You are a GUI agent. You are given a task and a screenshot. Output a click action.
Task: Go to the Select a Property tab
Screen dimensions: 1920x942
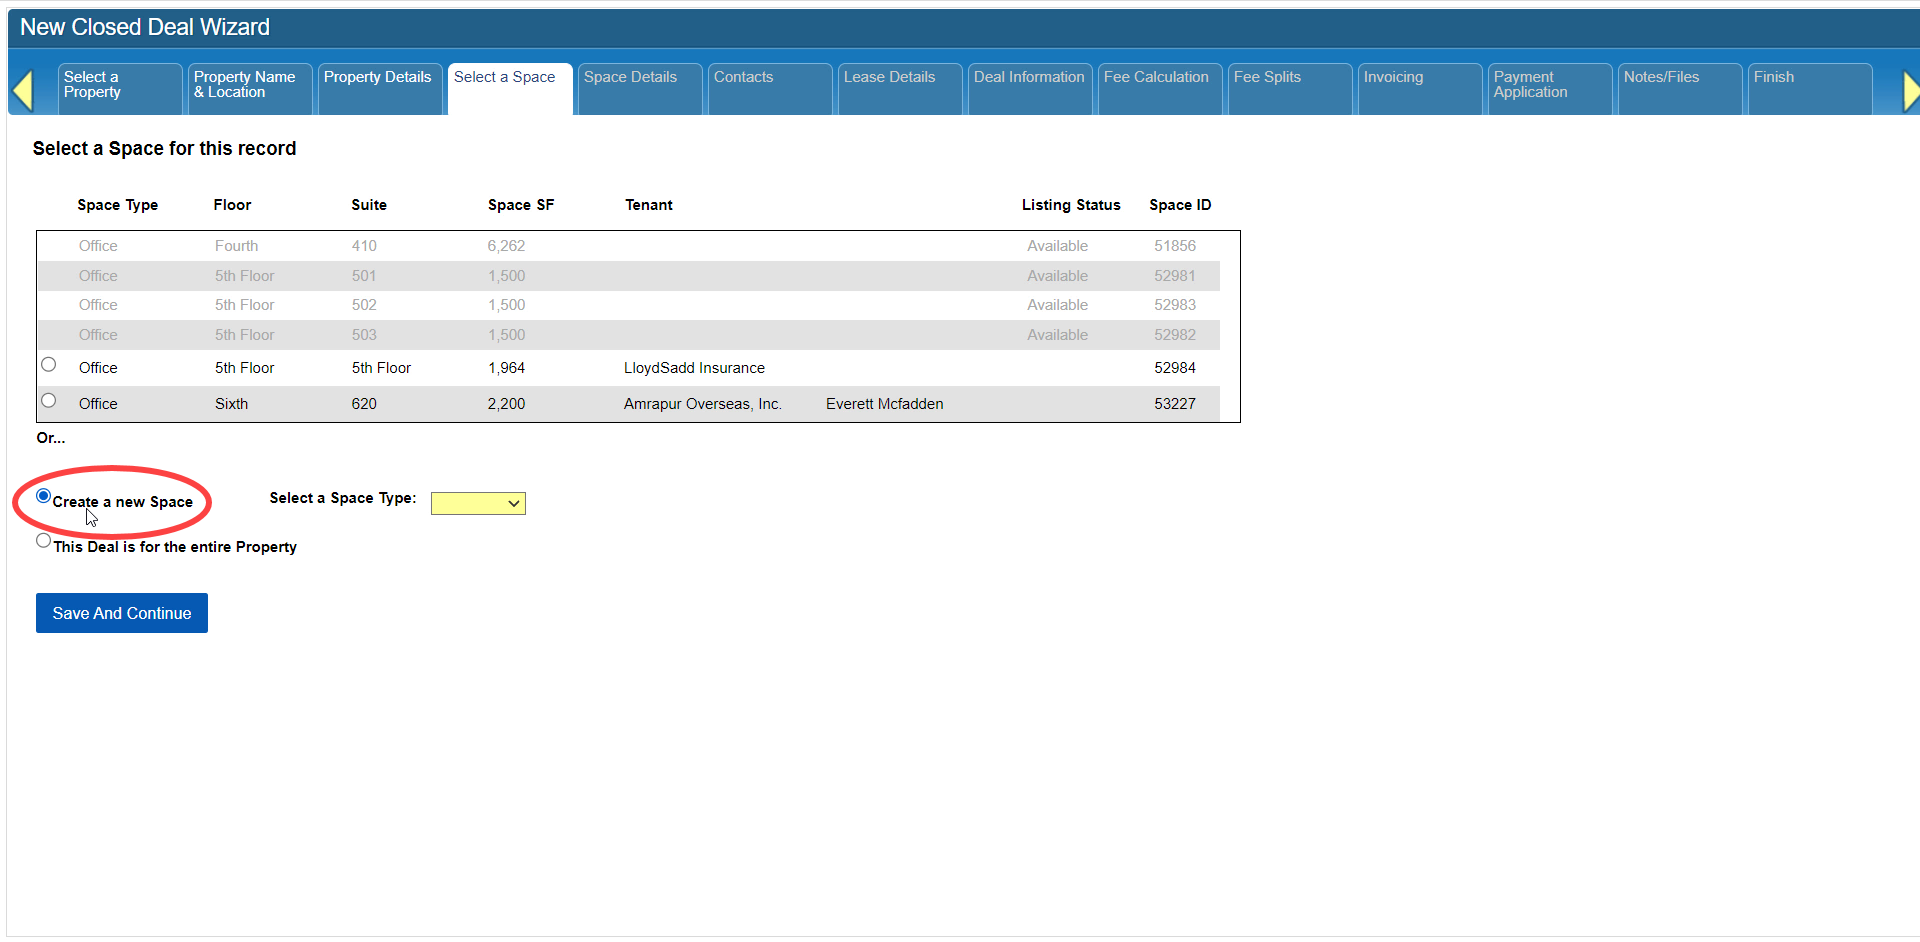[119, 88]
